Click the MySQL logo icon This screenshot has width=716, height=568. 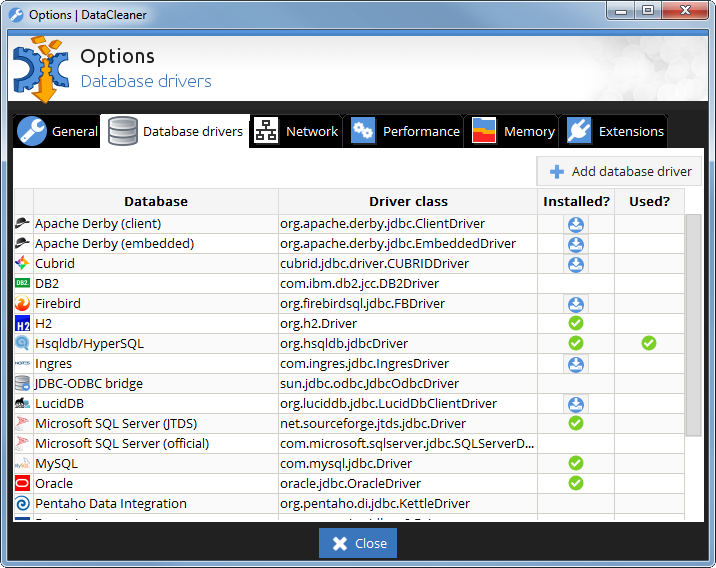point(22,464)
